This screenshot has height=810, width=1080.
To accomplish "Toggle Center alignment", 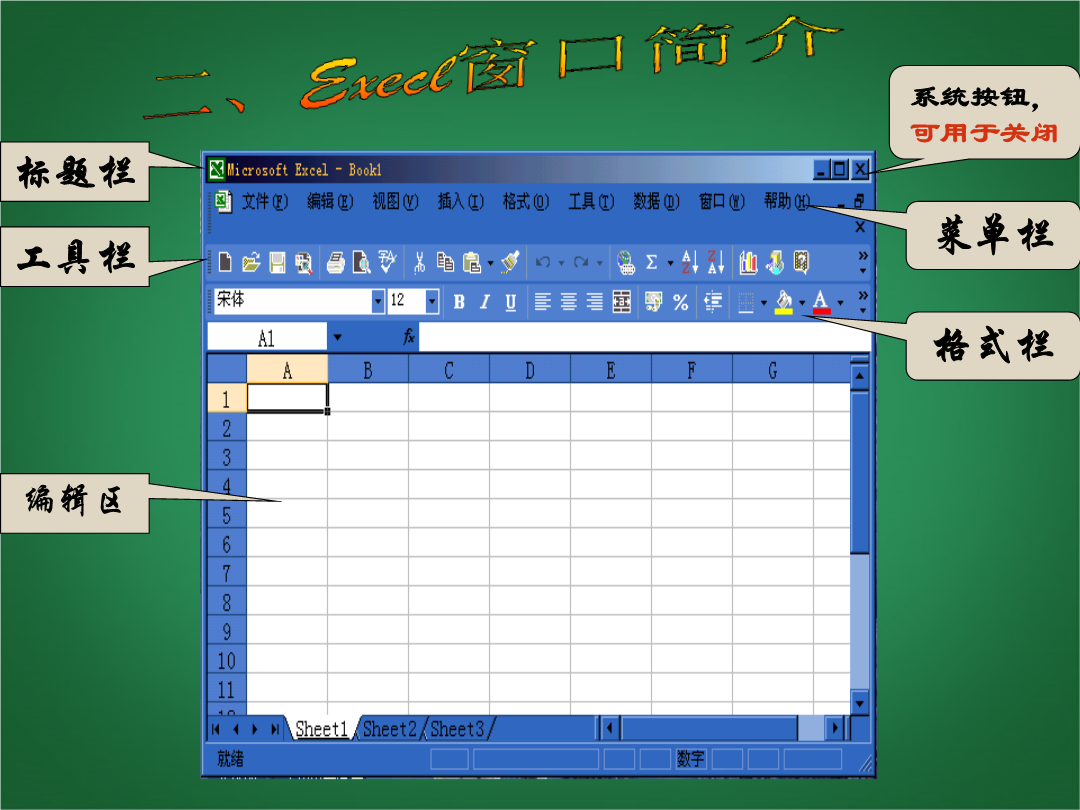I will pyautogui.click(x=568, y=302).
